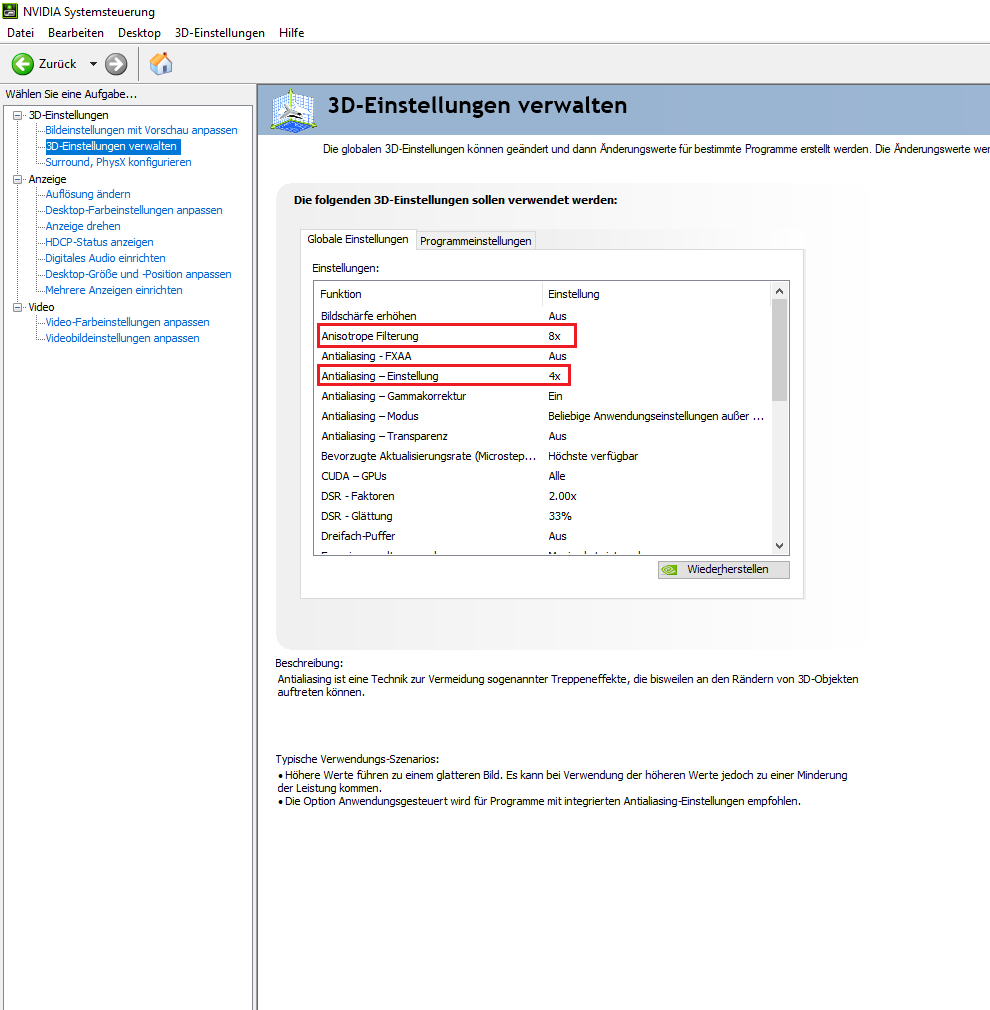Collapse the Video tree node
This screenshot has height=1010, width=990.
pyautogui.click(x=17, y=307)
